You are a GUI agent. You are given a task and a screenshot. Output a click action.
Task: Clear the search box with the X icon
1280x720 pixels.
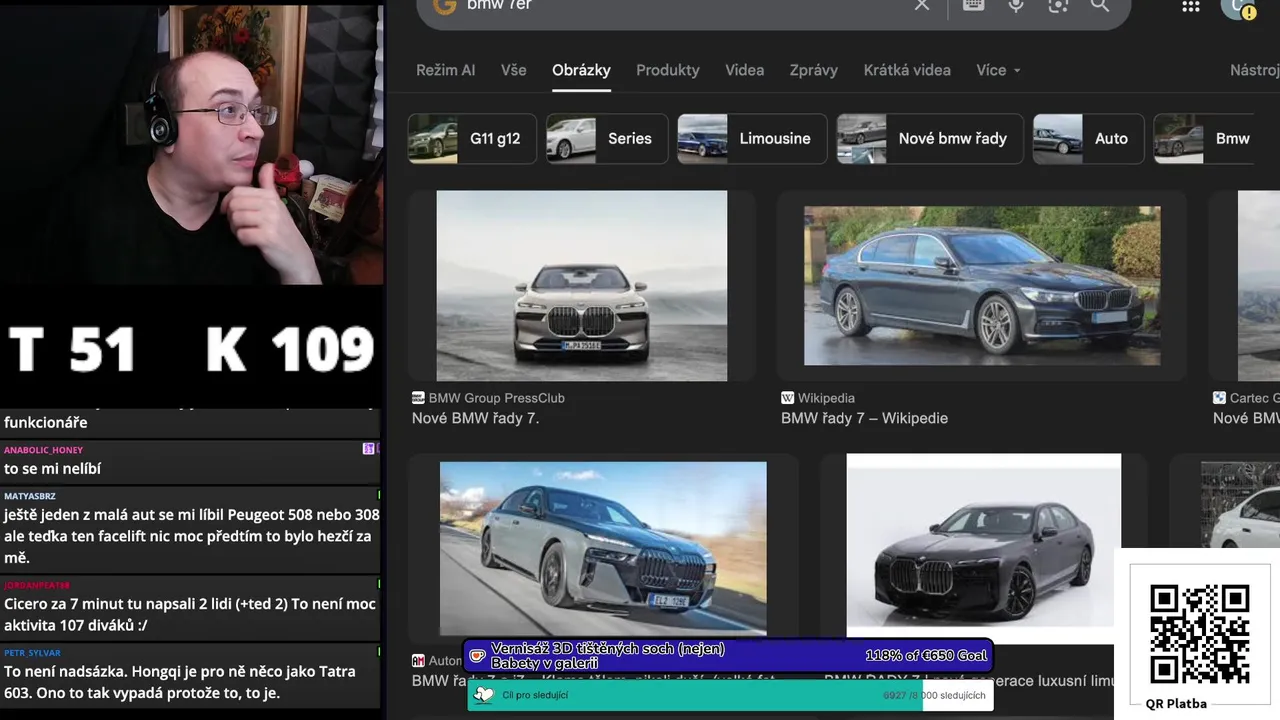[922, 5]
